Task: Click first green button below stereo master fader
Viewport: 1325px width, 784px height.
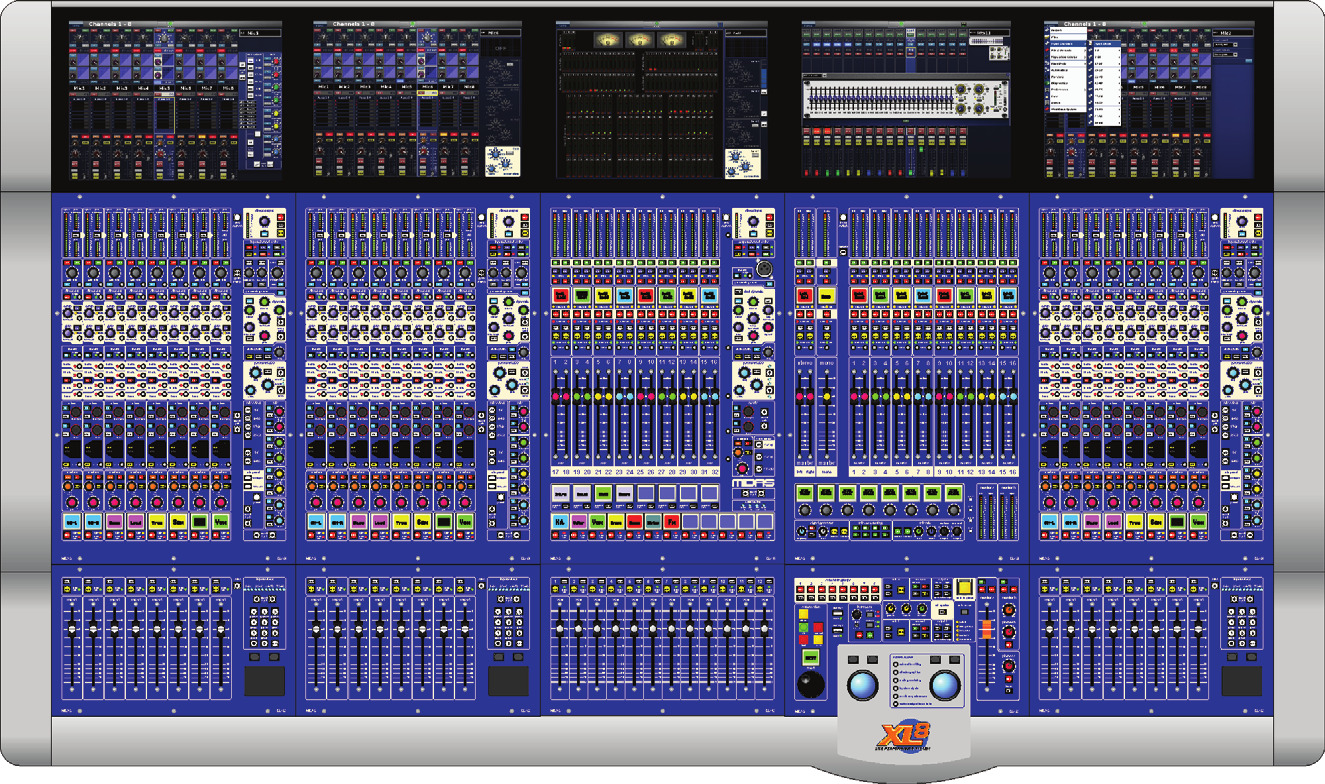Action: point(804,493)
